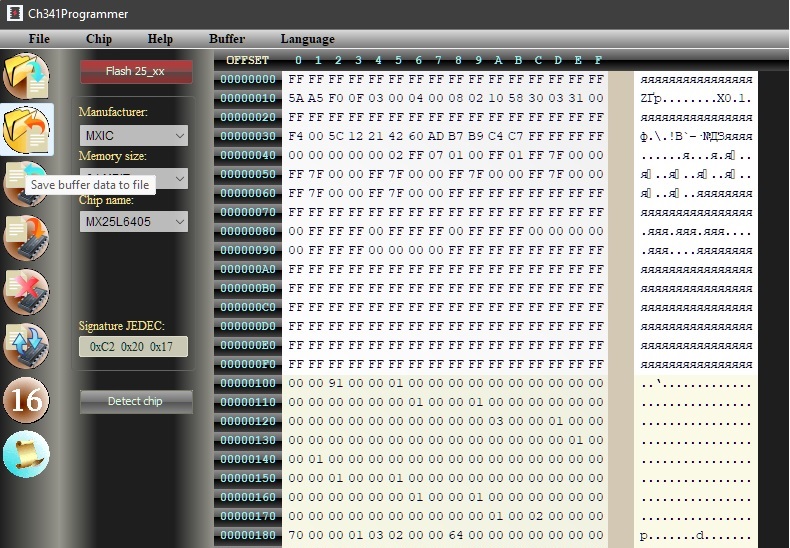
Task: Click the red Flash 25_xx button
Action: click(136, 72)
